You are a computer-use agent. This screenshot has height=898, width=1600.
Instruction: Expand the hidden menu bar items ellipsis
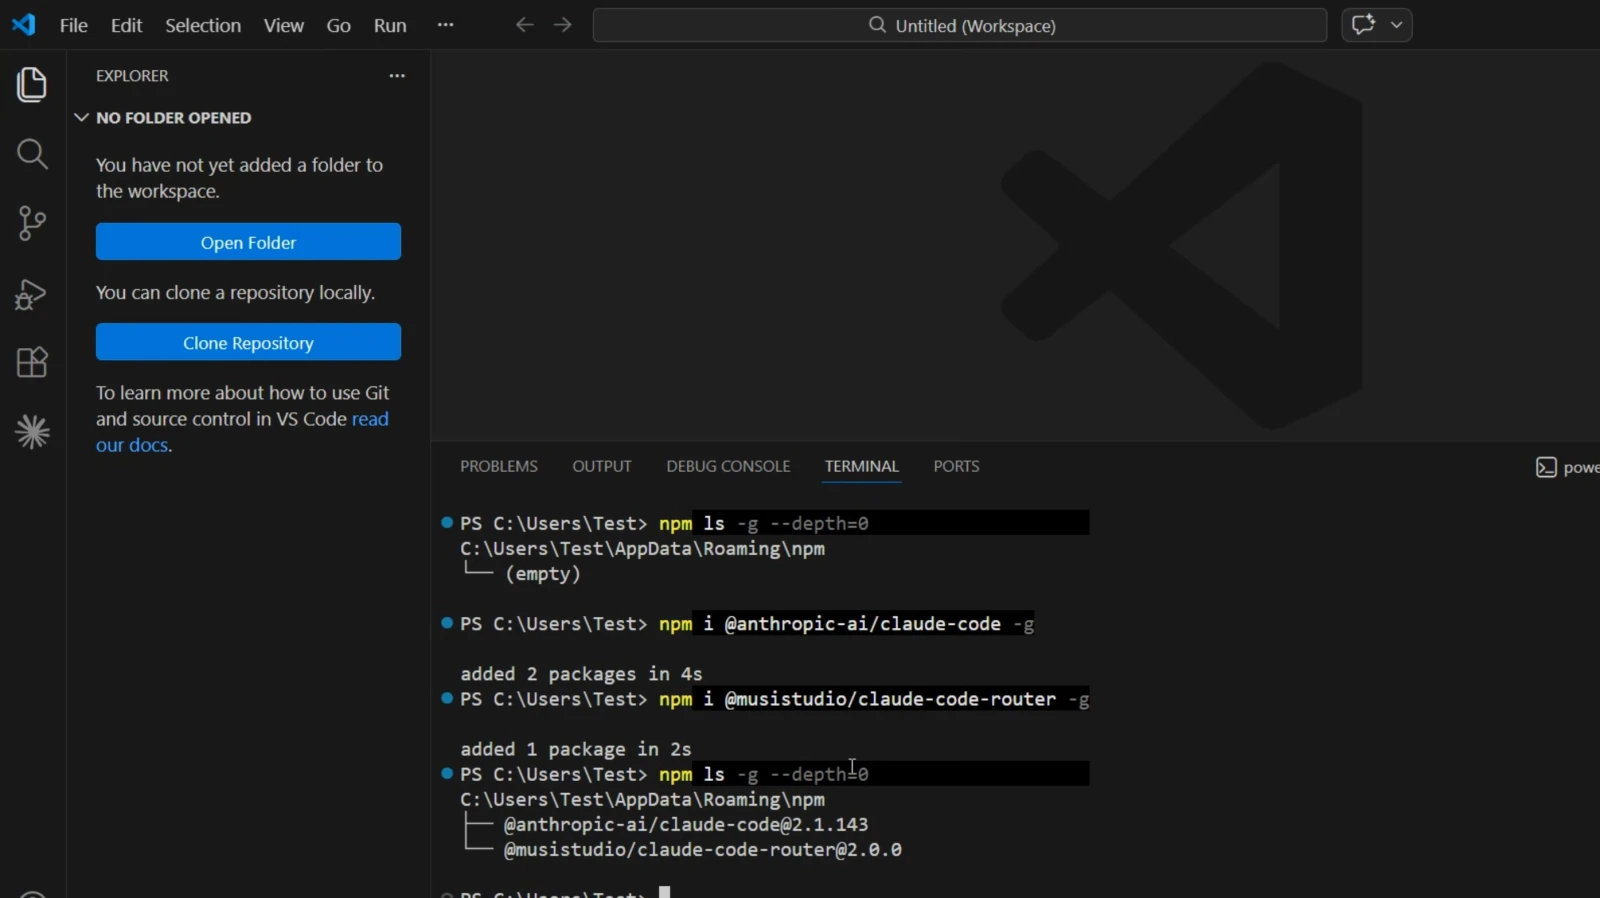coord(446,25)
